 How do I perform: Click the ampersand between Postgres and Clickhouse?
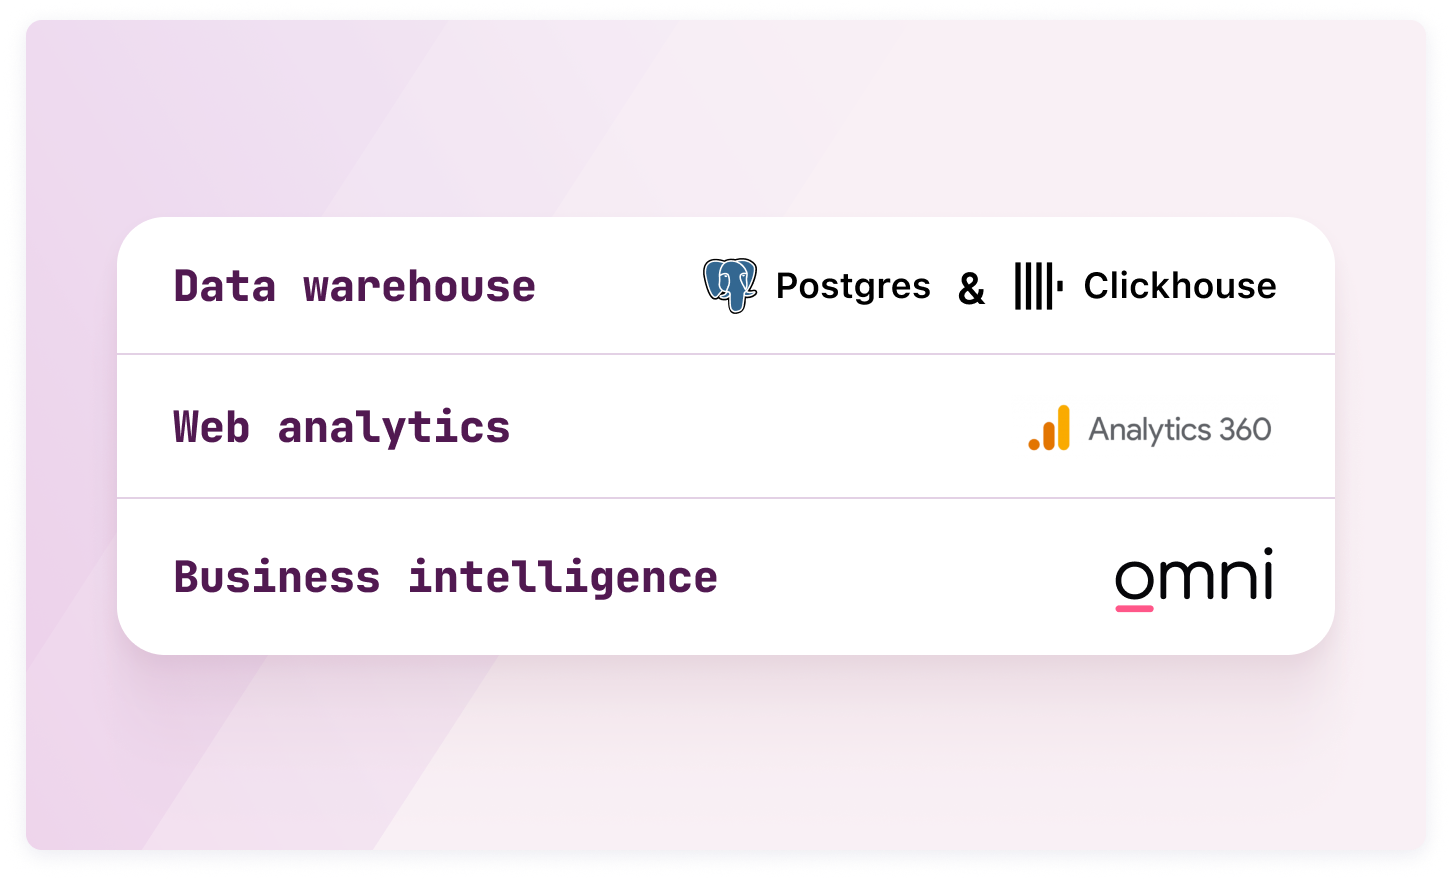tap(971, 289)
